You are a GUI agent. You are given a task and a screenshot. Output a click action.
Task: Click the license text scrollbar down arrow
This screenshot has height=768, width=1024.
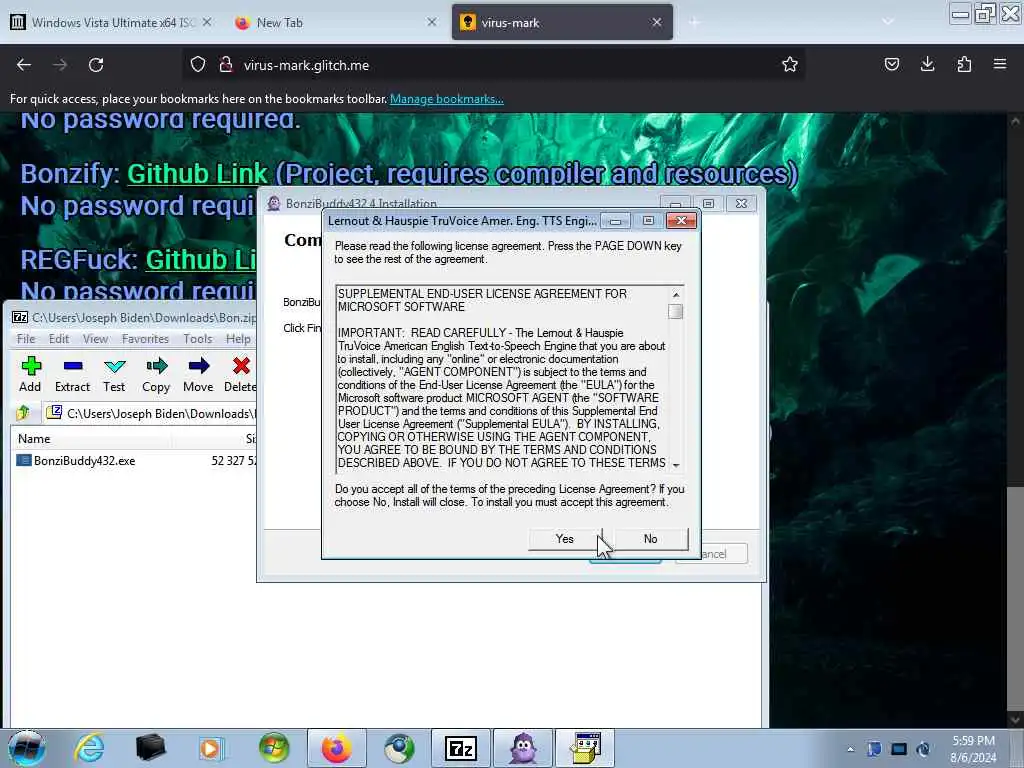676,465
